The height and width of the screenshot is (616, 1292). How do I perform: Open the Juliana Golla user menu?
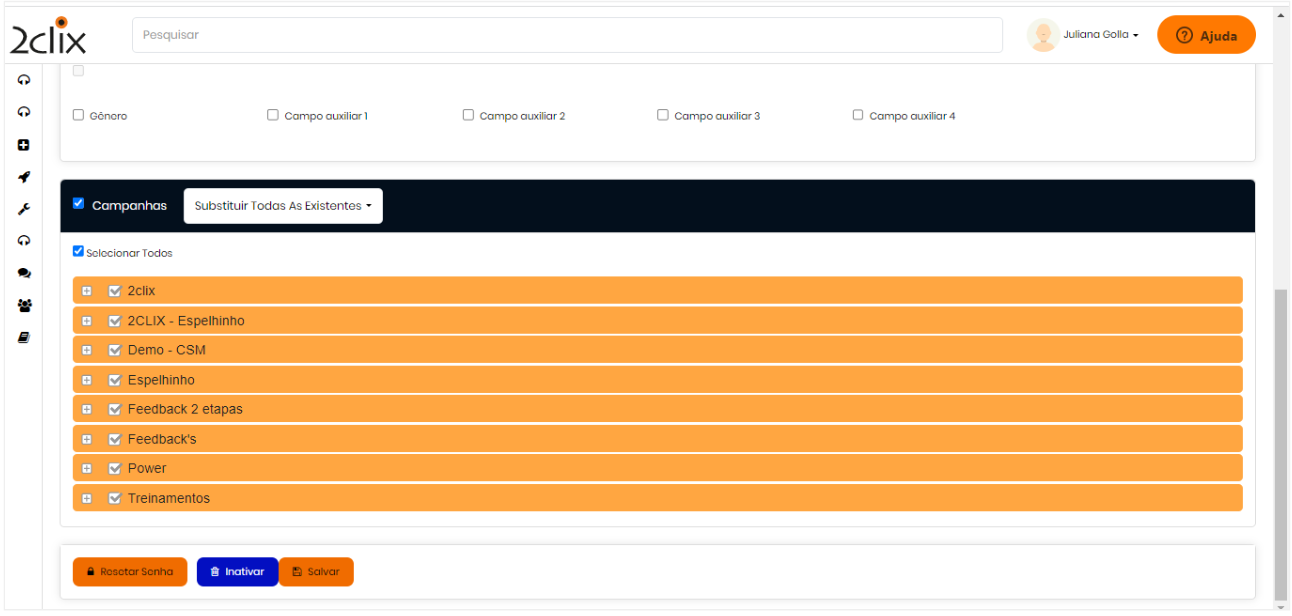(1100, 35)
